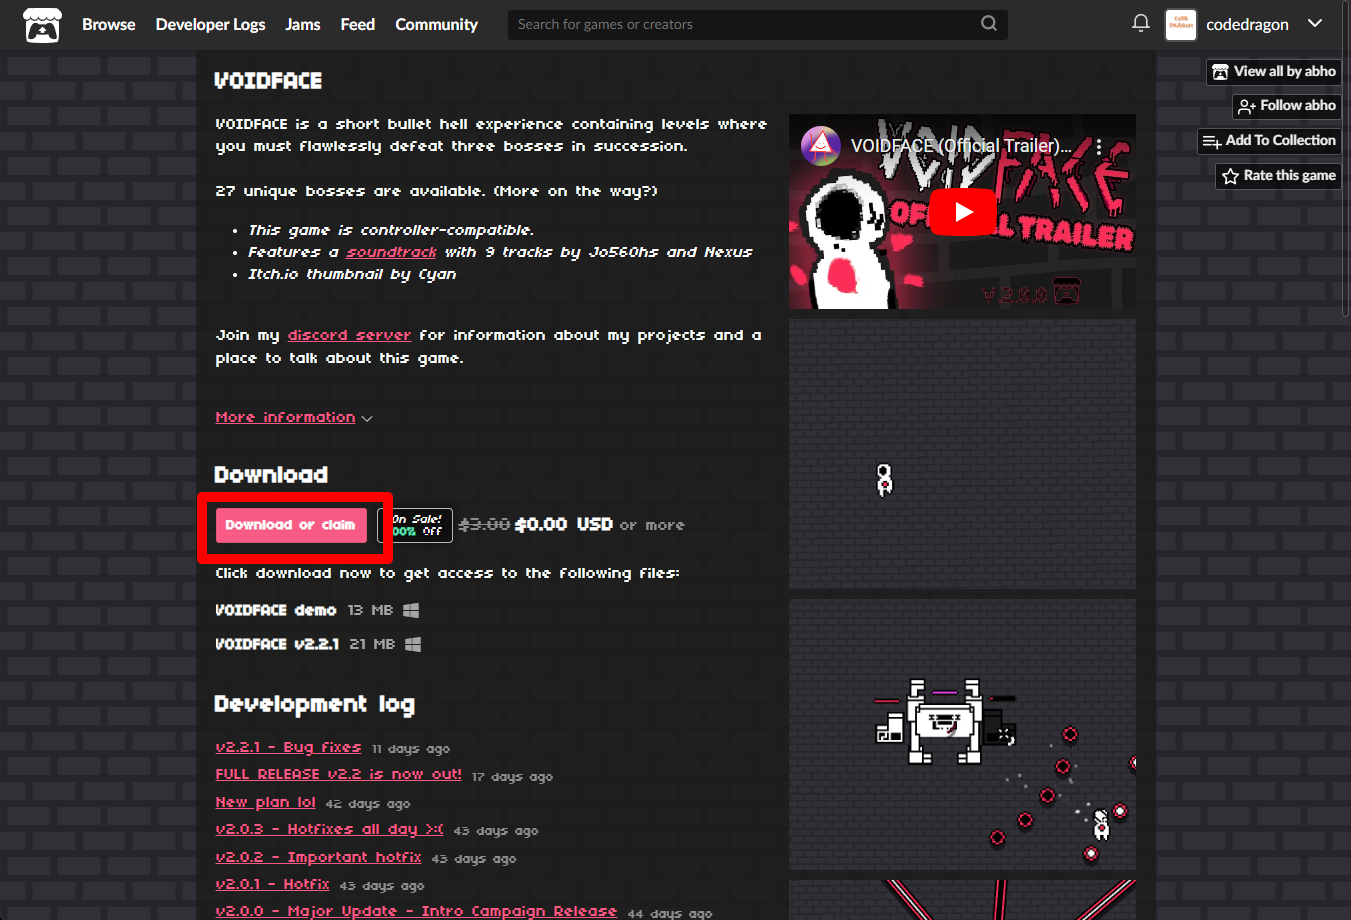Image resolution: width=1351 pixels, height=920 pixels.
Task: Click the Download or claim button
Action: 291,525
